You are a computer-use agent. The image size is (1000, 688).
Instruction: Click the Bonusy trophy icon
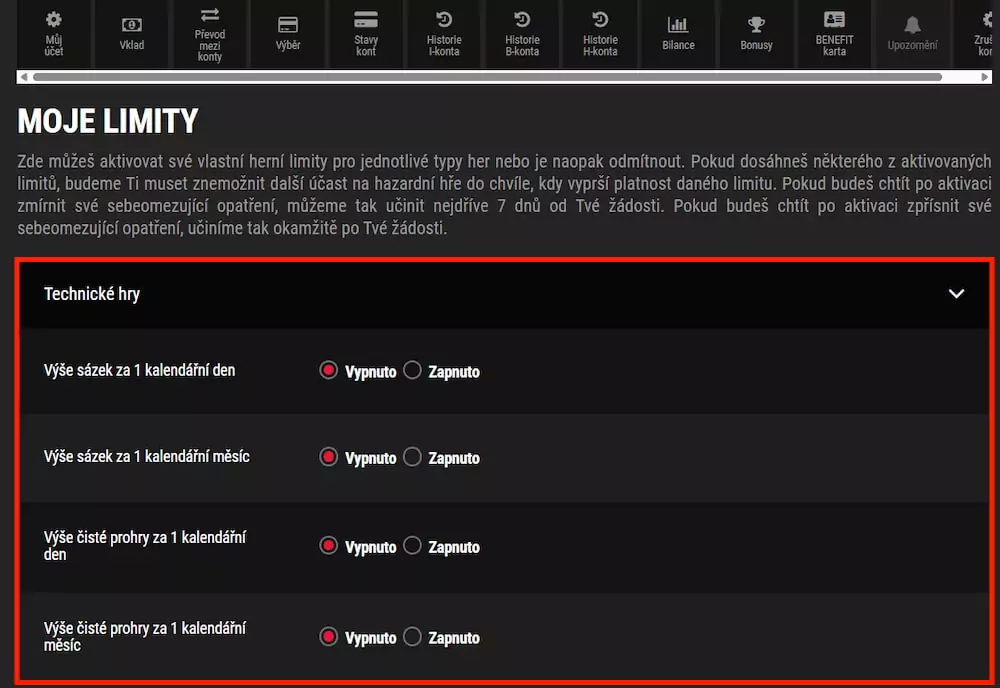coord(756,25)
